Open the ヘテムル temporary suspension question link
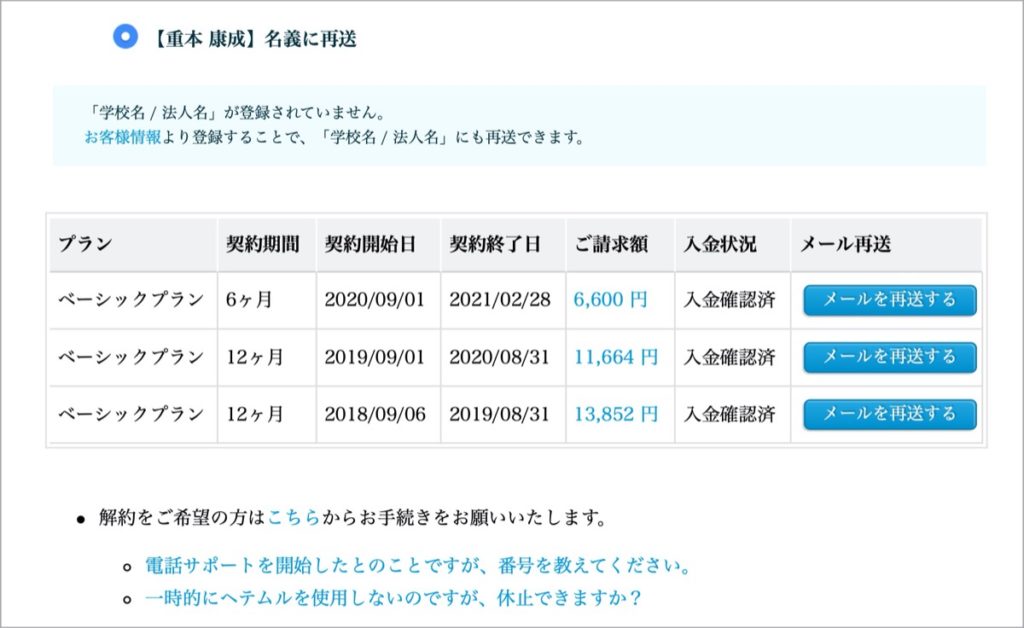 coord(393,598)
